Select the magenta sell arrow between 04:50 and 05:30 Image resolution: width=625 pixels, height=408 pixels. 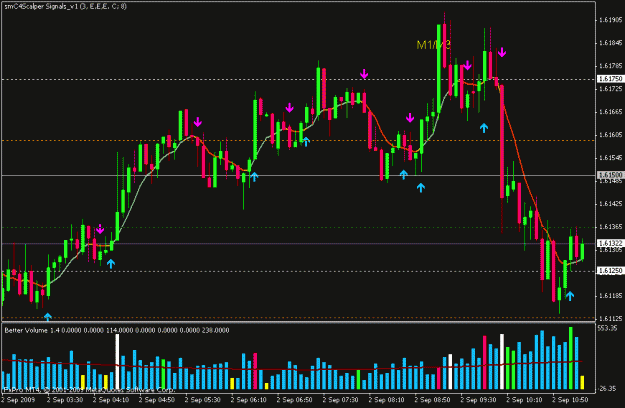tap(198, 122)
